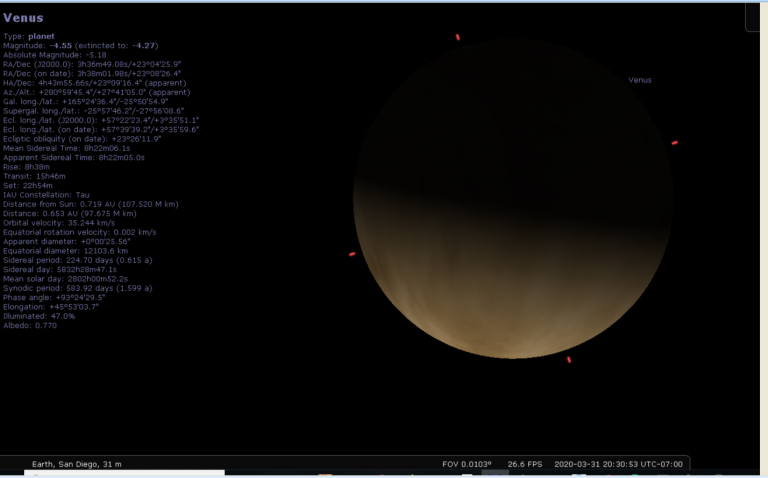Click the top red selection marker
The width and height of the screenshot is (768, 478).
[458, 37]
